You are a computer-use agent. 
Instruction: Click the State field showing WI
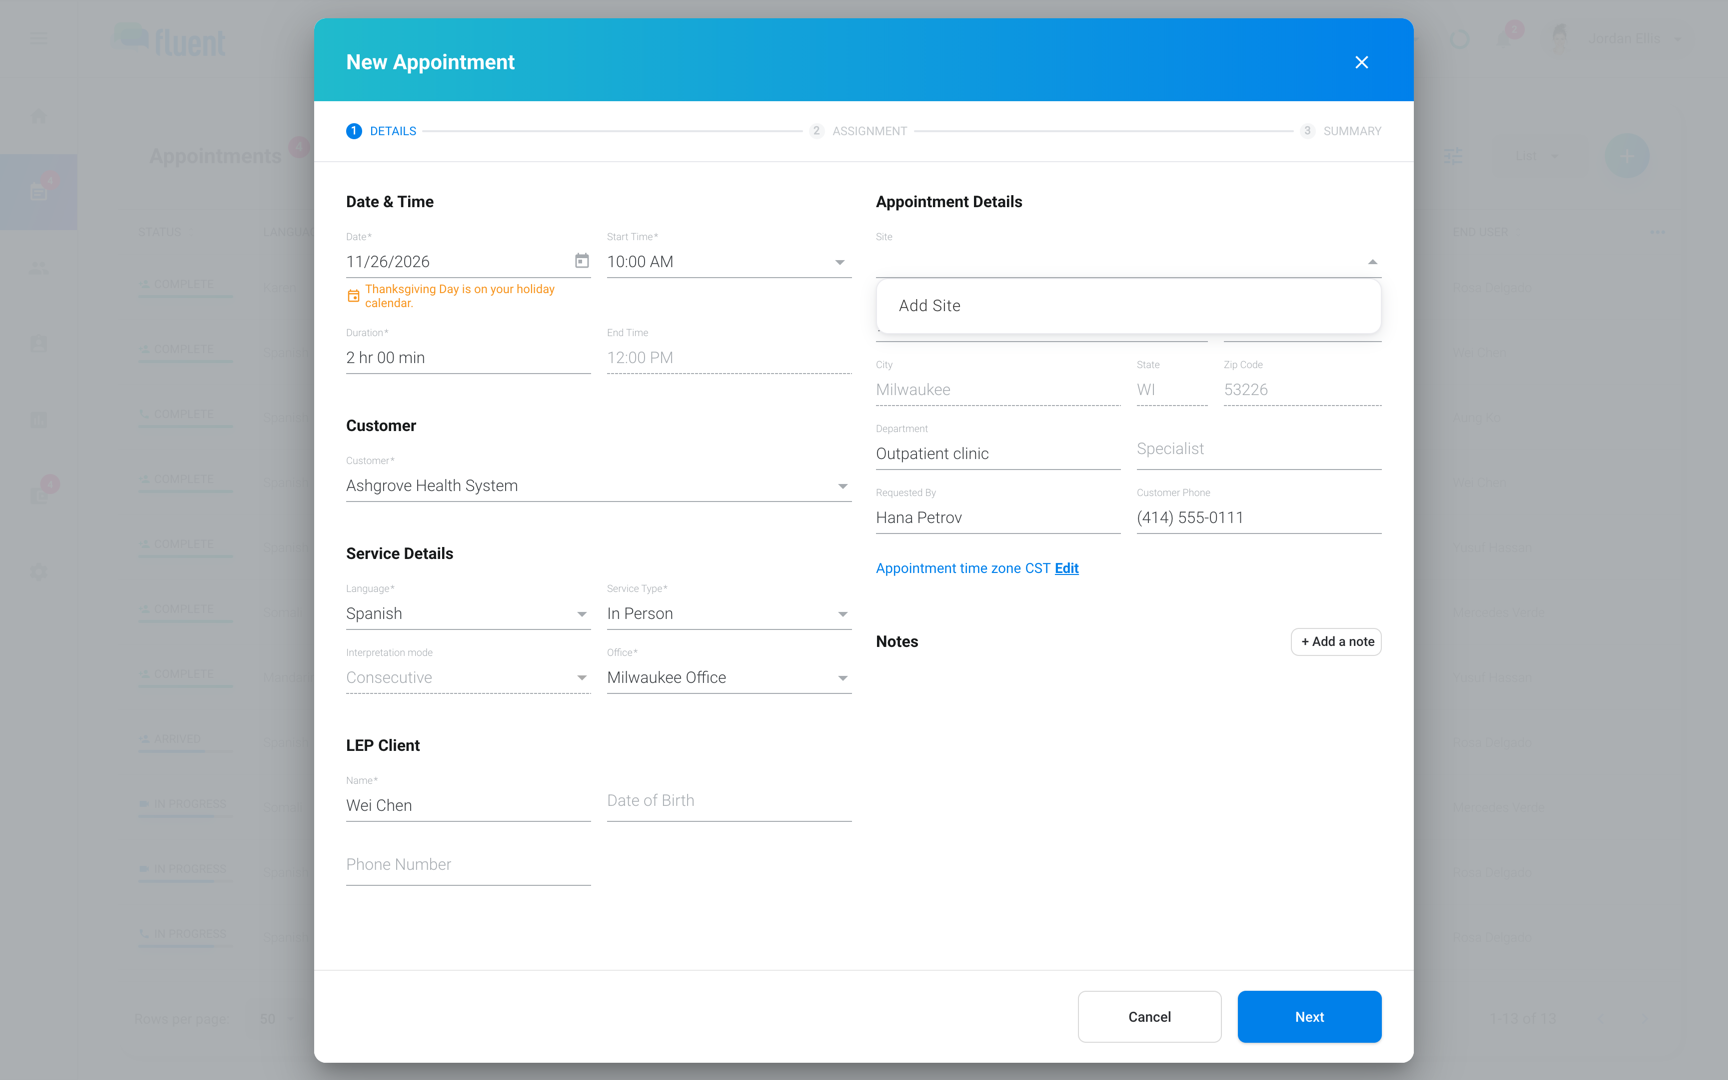[x=1172, y=390]
